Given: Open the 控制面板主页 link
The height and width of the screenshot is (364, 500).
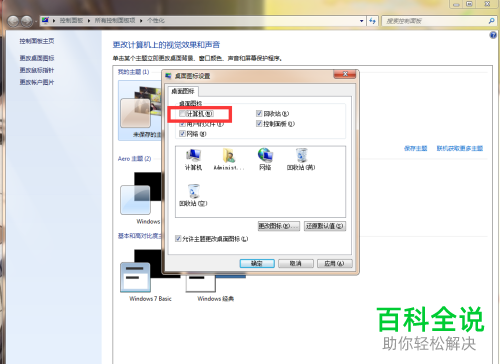Looking at the screenshot, I should pos(37,41).
